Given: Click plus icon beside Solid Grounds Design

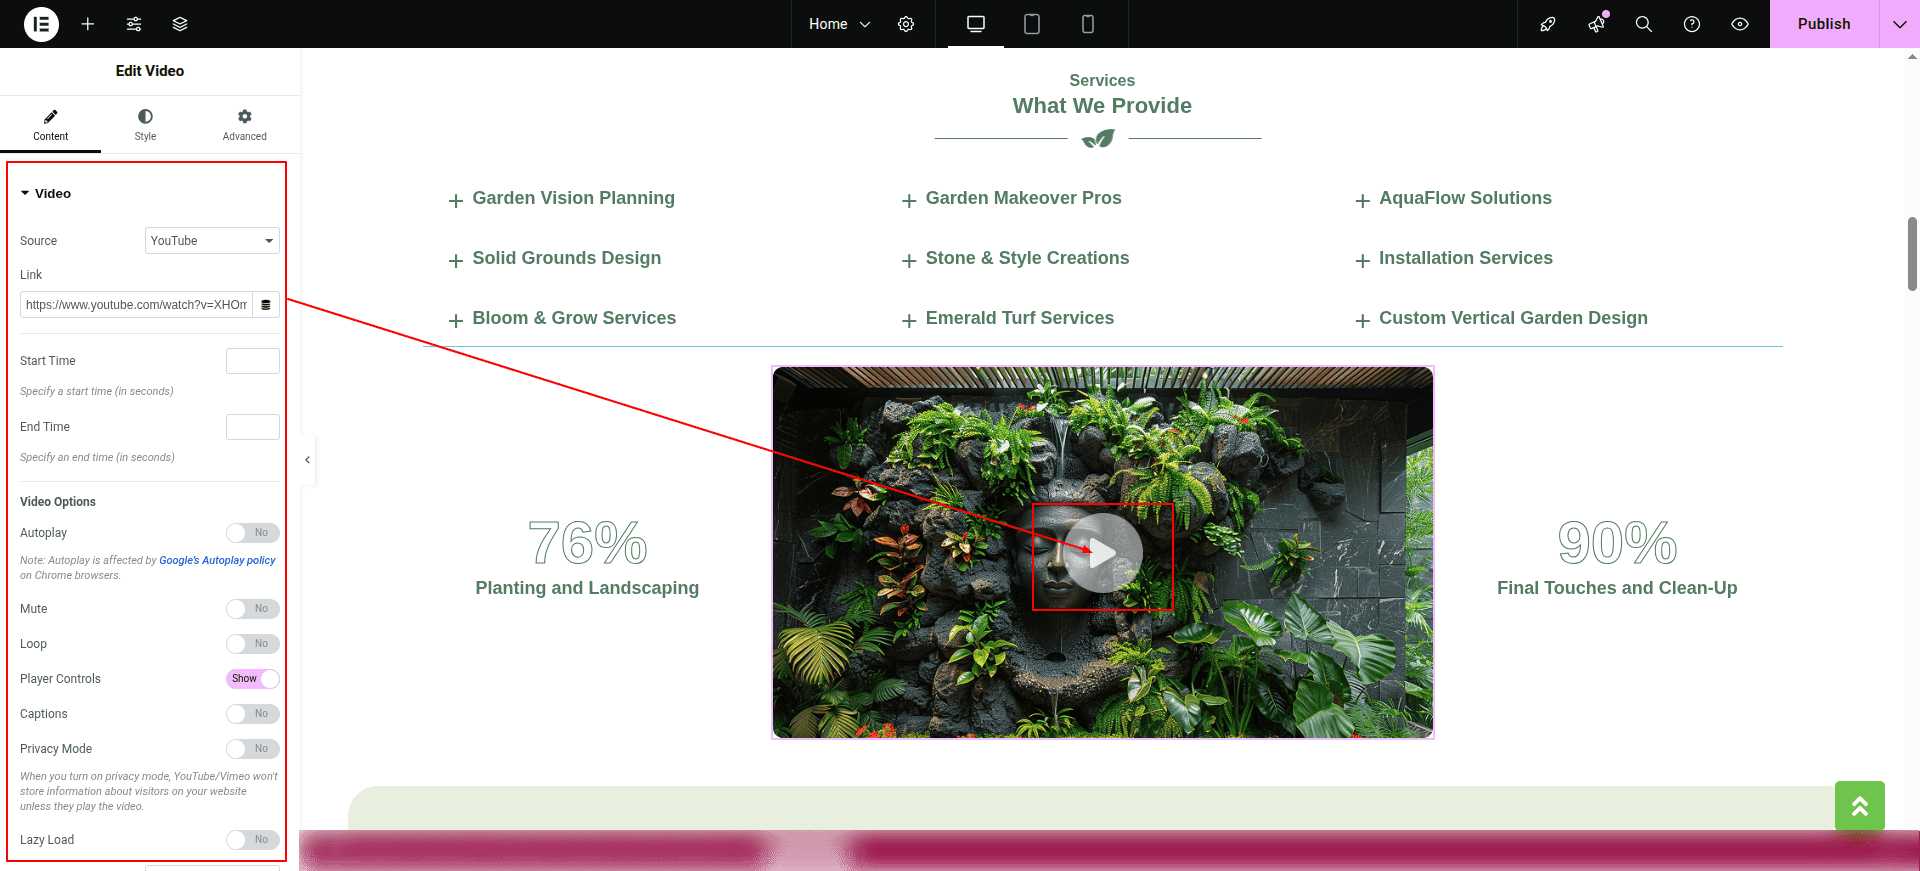Looking at the screenshot, I should click(x=456, y=261).
